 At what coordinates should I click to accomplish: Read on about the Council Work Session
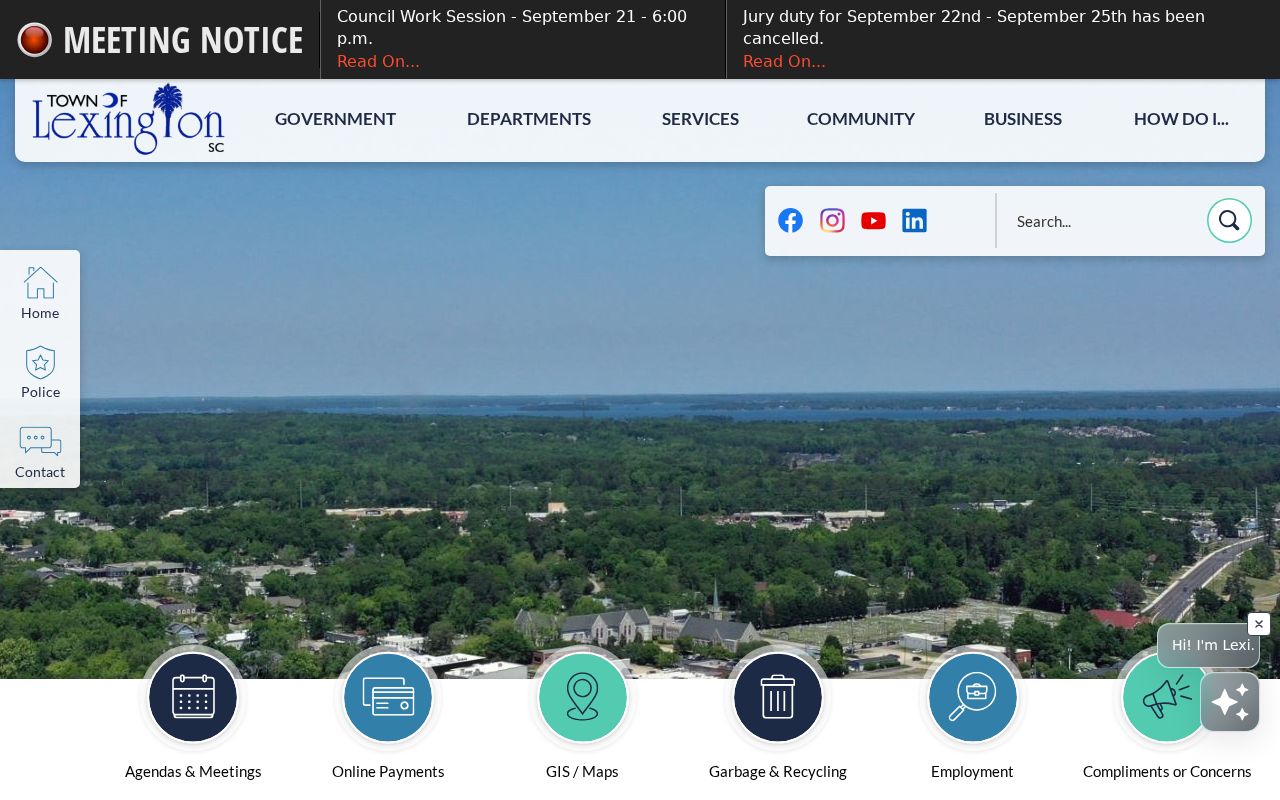click(x=378, y=62)
